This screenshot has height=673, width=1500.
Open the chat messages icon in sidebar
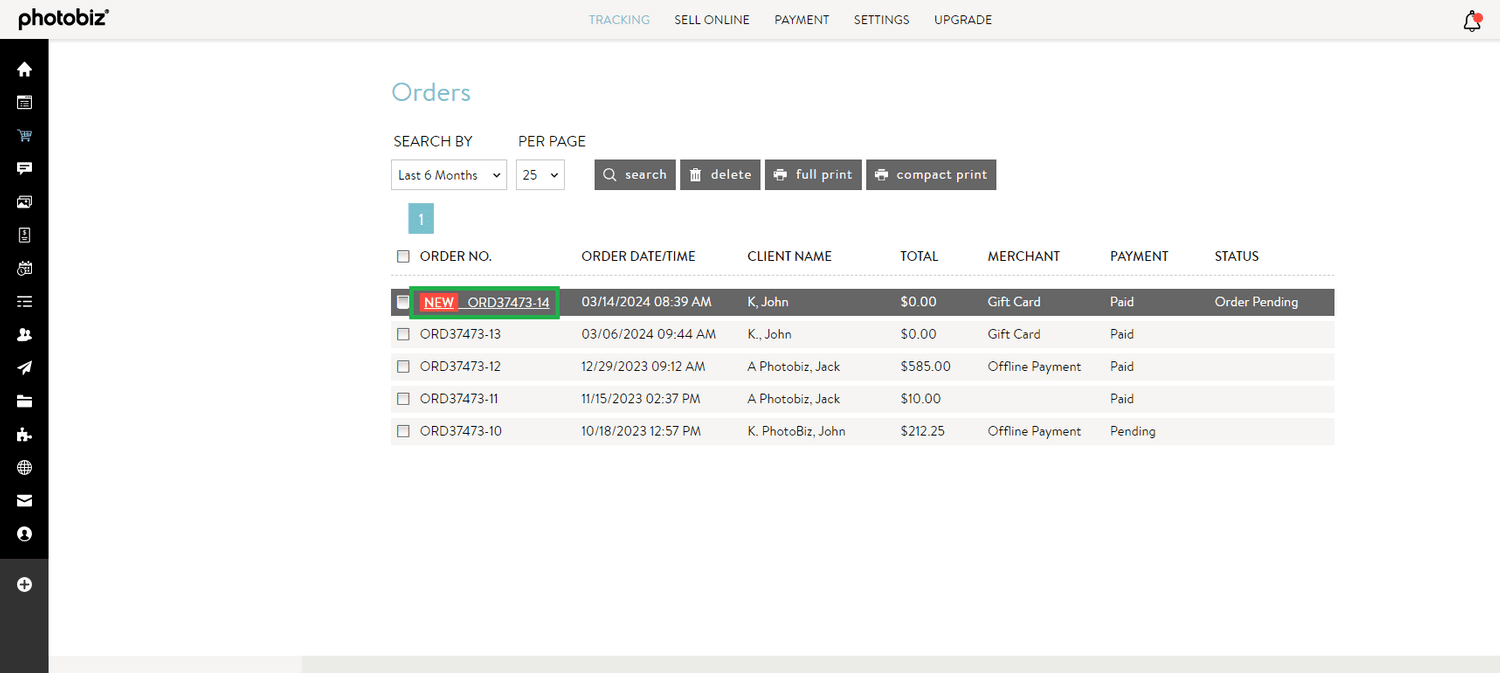point(24,168)
